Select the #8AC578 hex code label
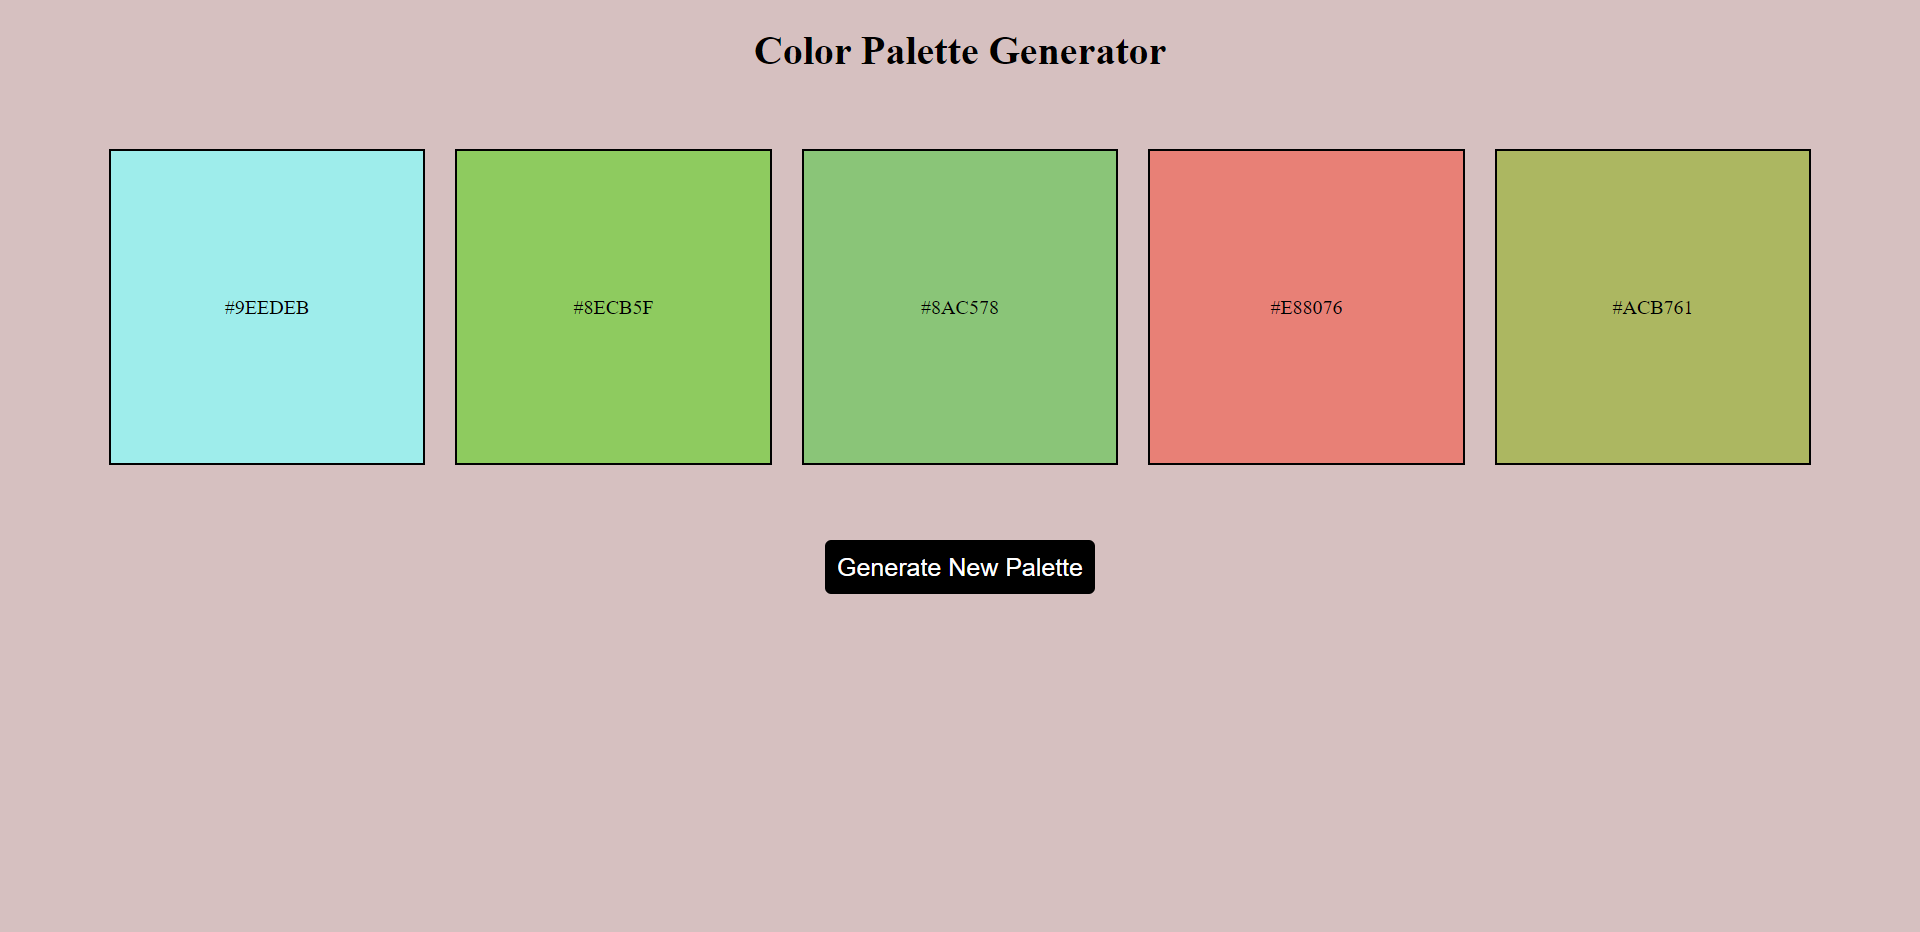The height and width of the screenshot is (932, 1920). (959, 308)
